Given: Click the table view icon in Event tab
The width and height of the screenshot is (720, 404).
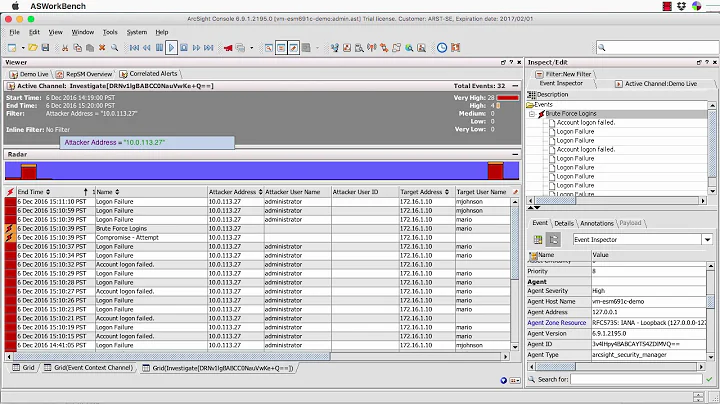Looking at the screenshot, I should (538, 240).
